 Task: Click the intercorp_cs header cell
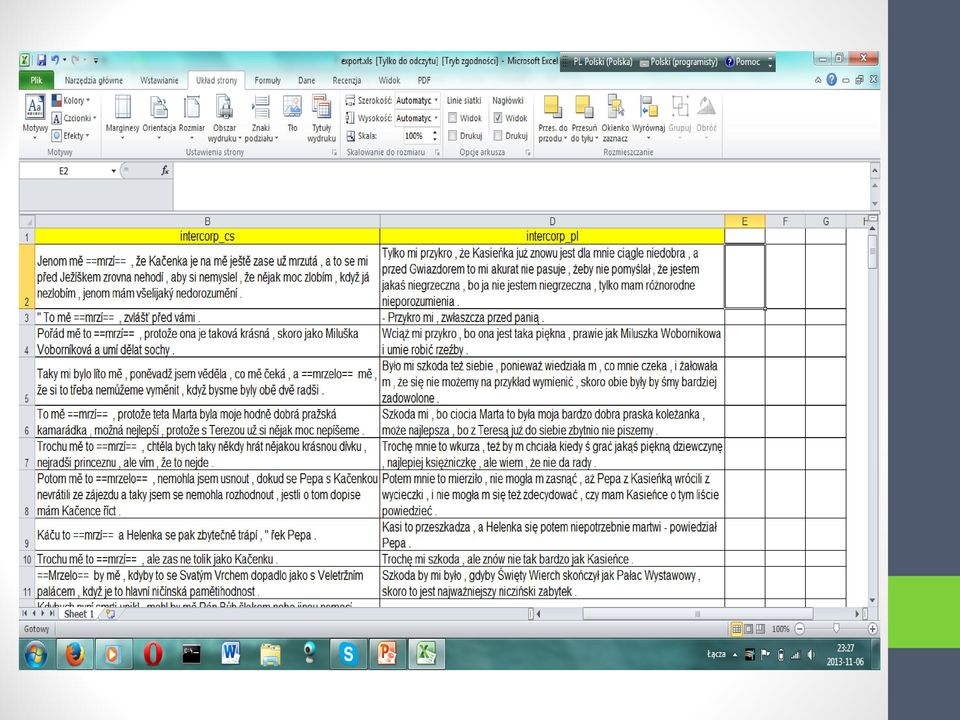point(207,236)
